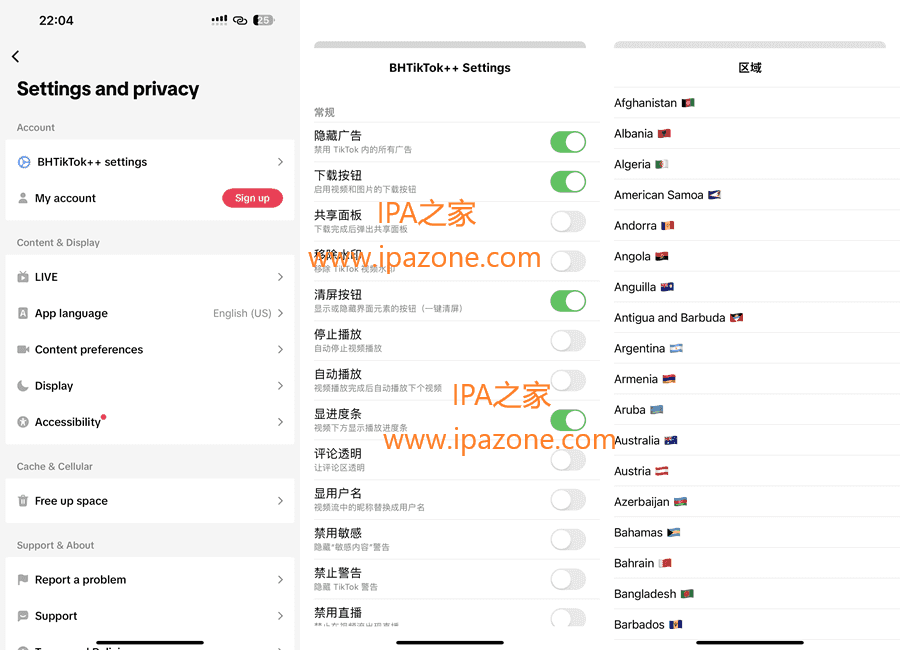Image resolution: width=900 pixels, height=650 pixels.
Task: Enable the 禁用敏感 disable sensitive toggle
Action: tap(568, 539)
